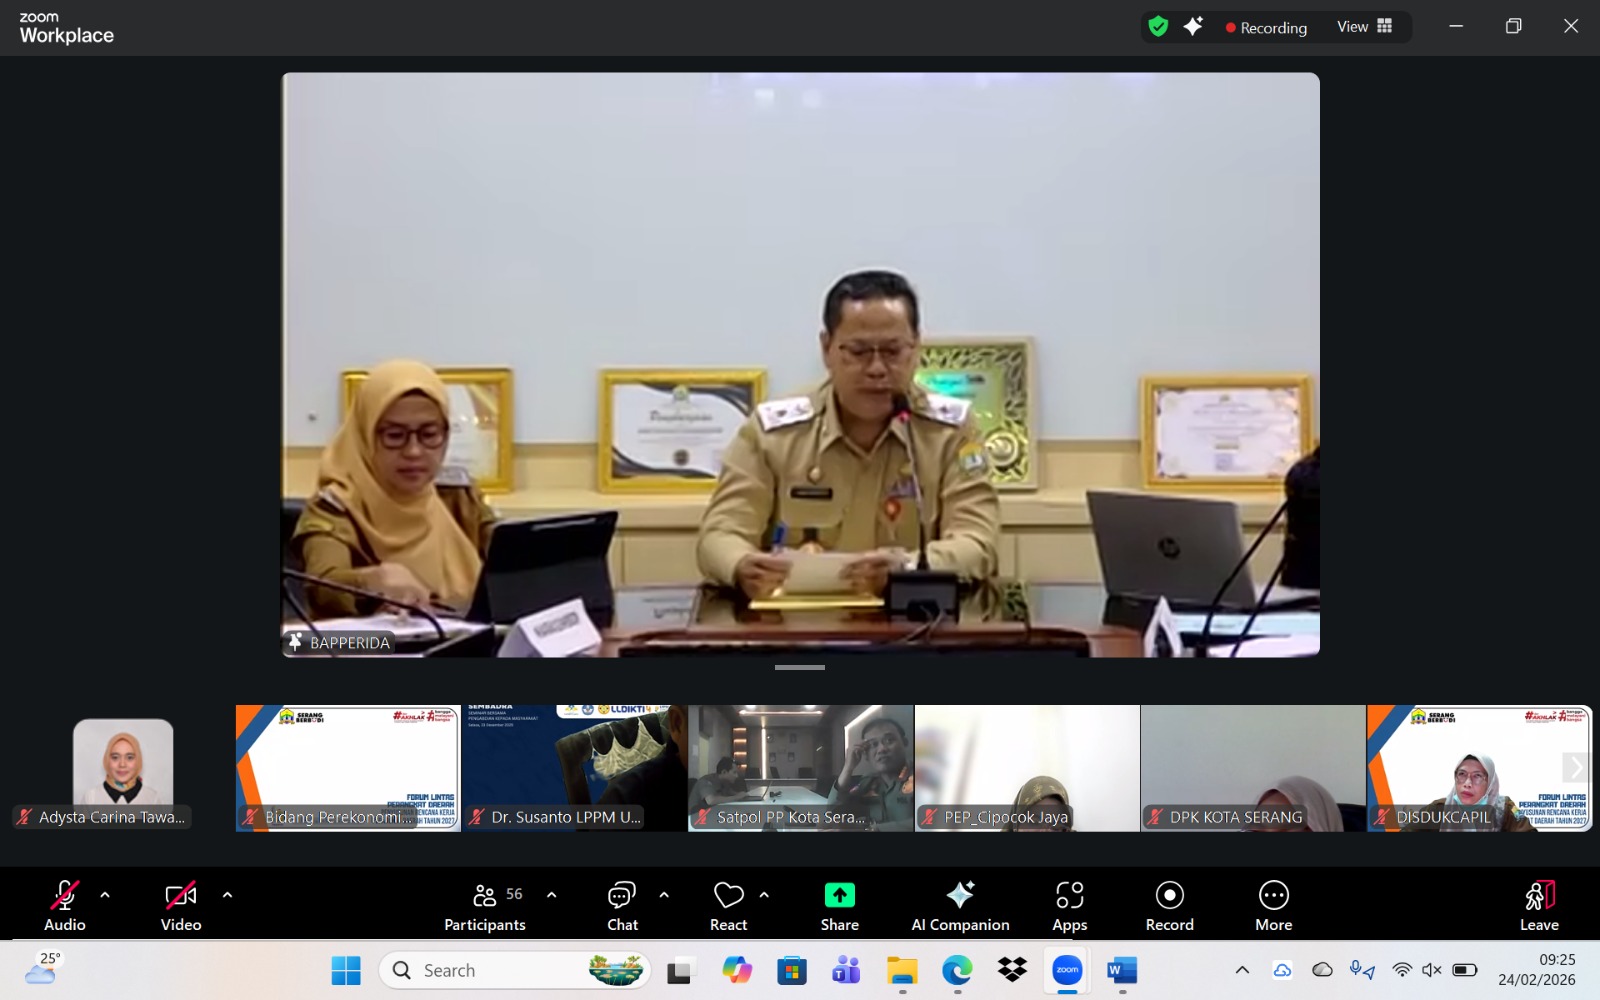Leave the meeting
Image resolution: width=1600 pixels, height=1000 pixels.
(x=1539, y=905)
